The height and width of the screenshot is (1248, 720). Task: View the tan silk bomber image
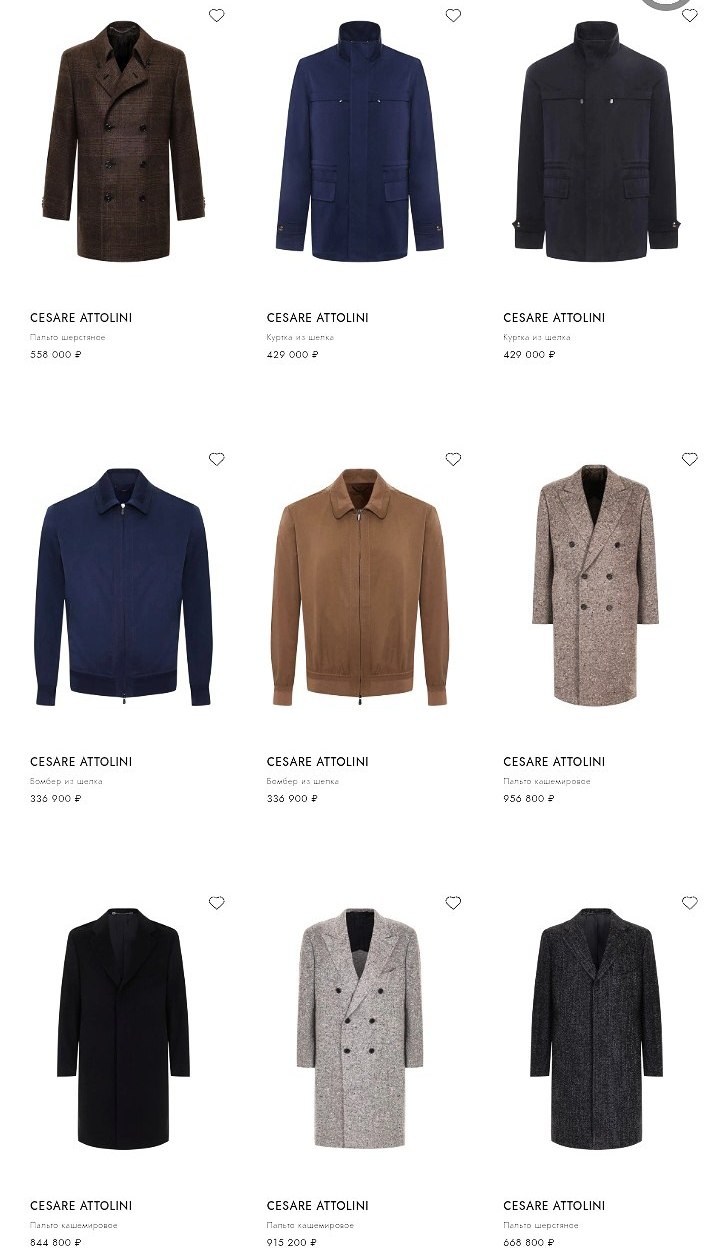pos(360,586)
